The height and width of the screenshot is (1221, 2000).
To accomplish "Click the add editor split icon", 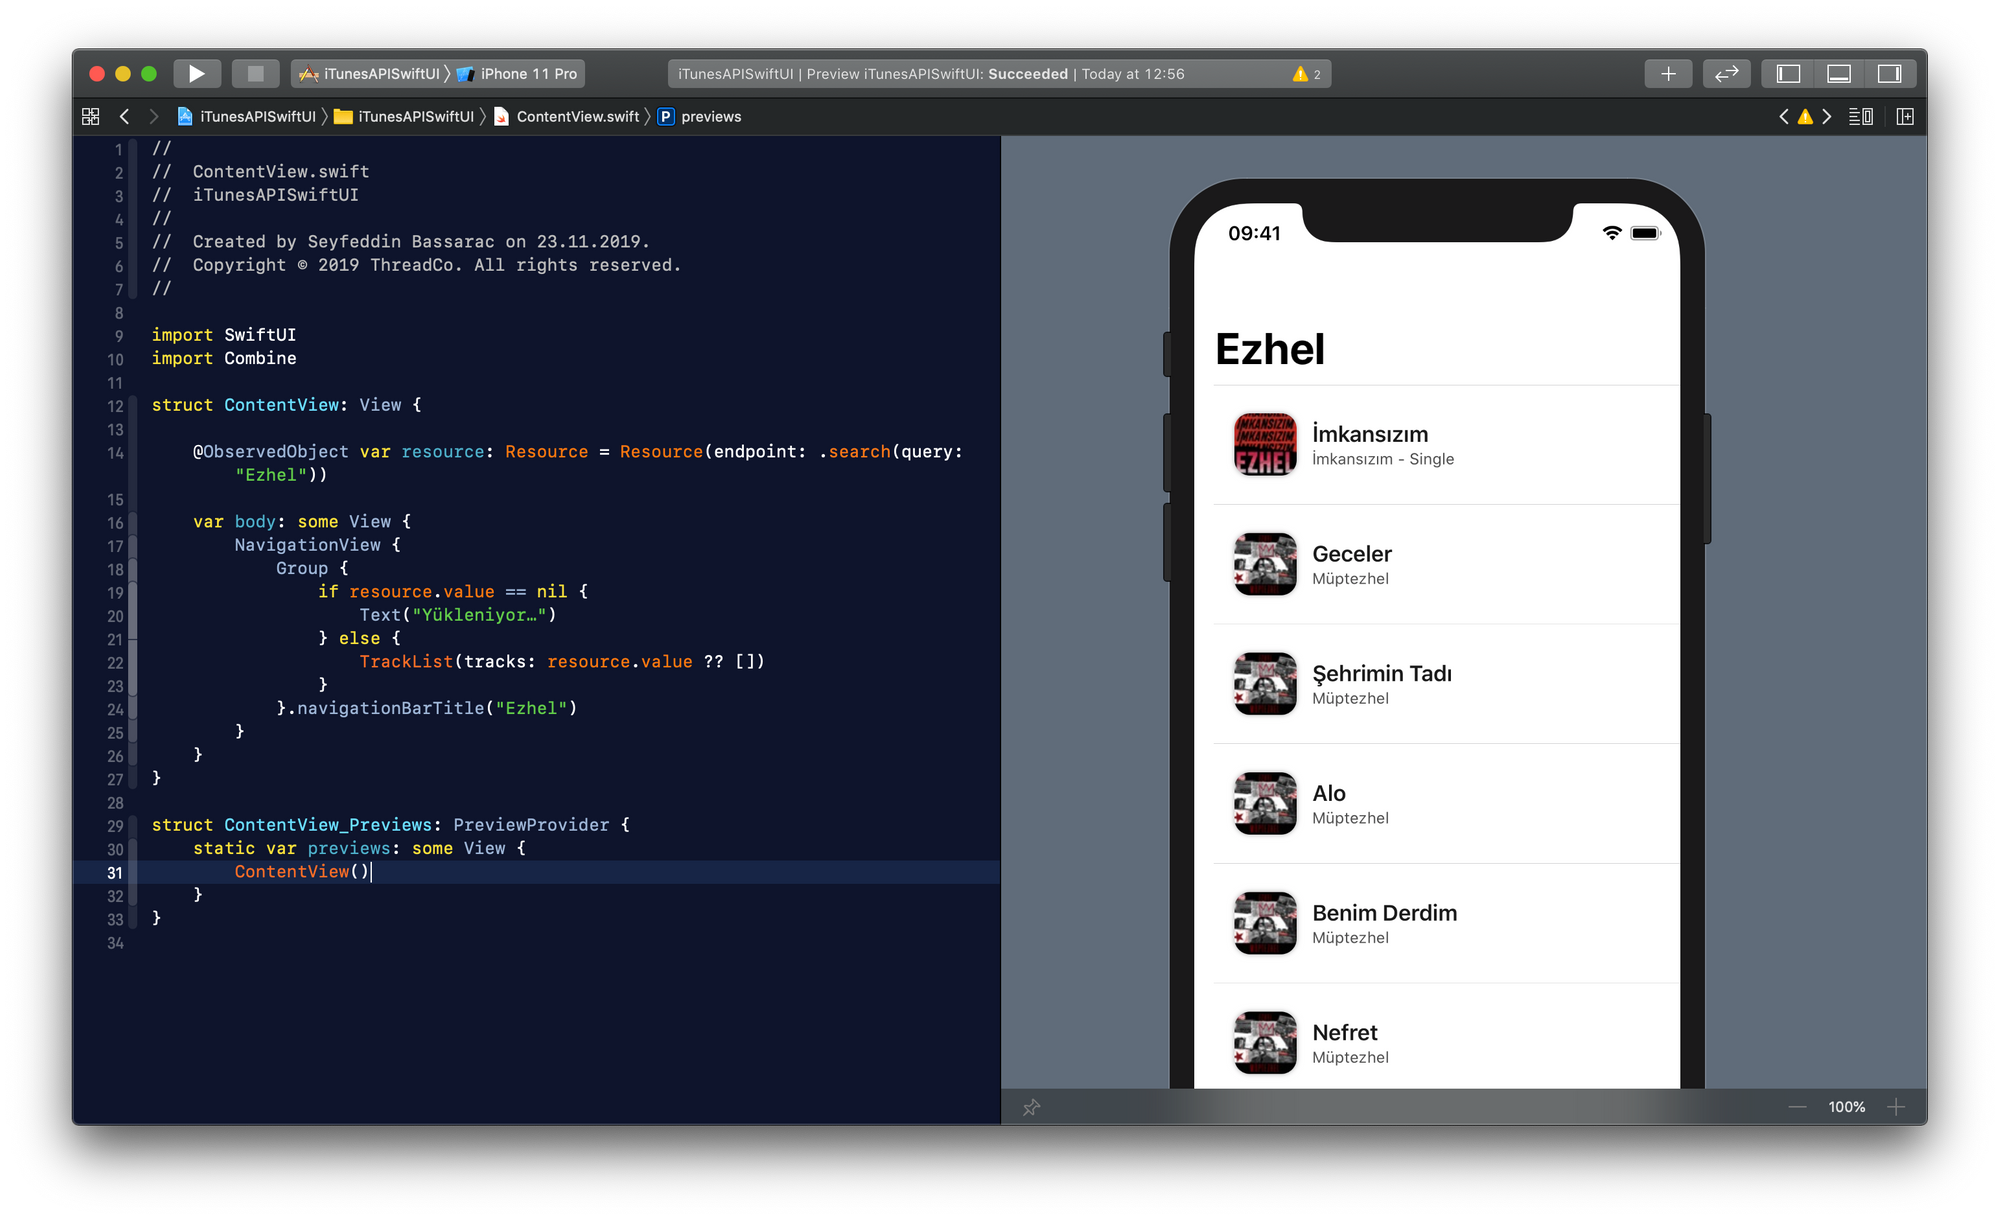I will 1905,117.
